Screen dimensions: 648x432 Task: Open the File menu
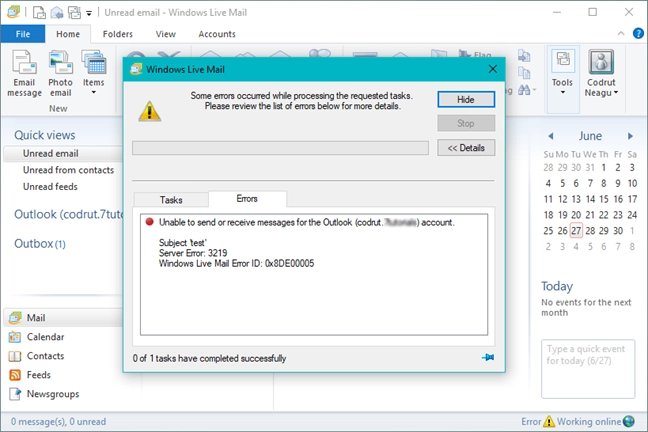coord(23,34)
